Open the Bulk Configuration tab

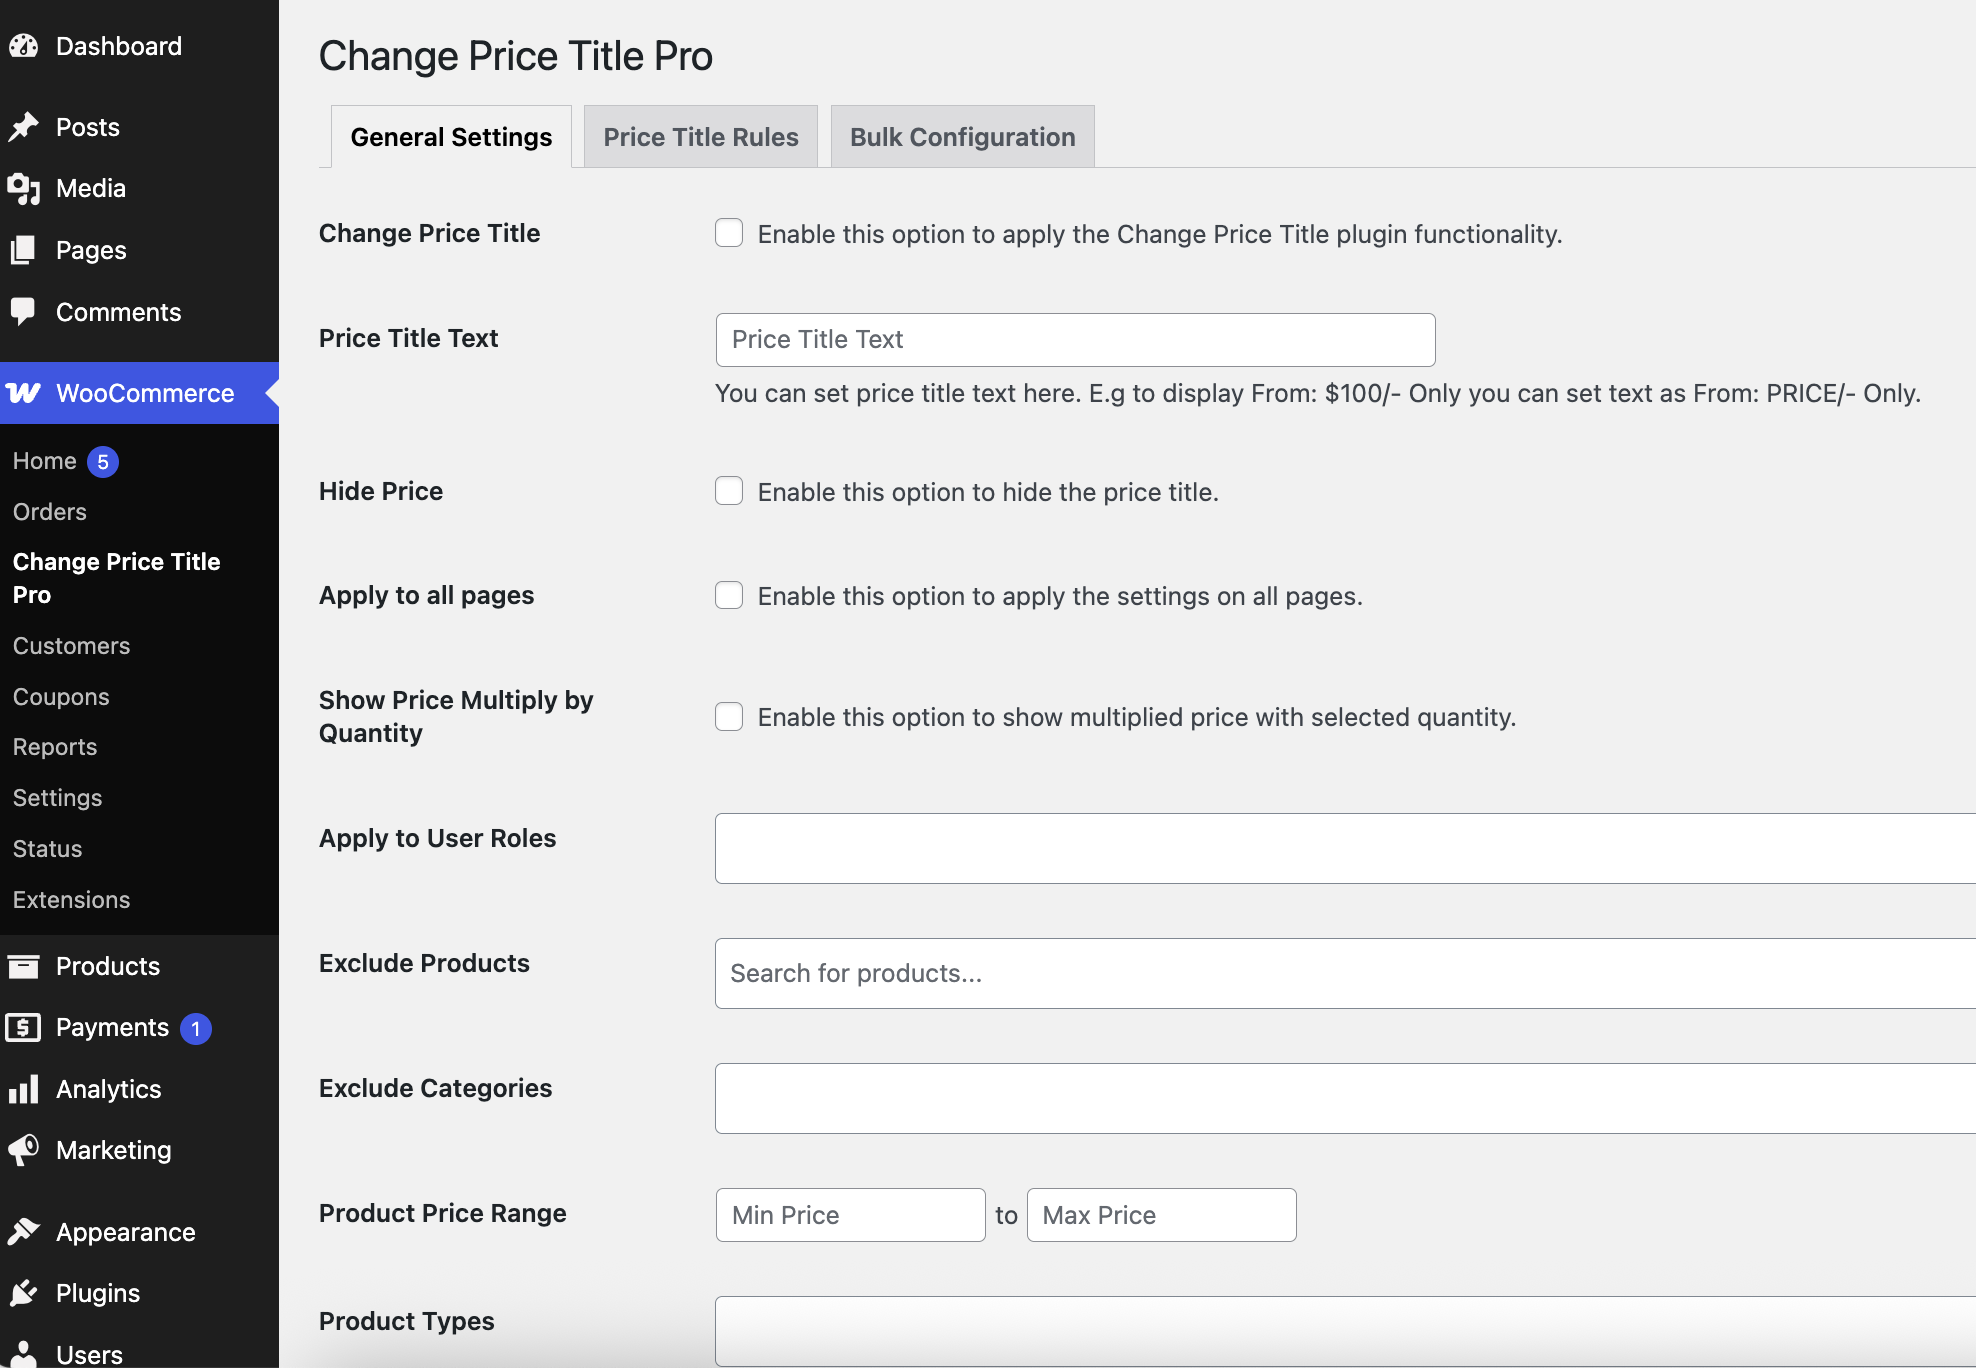(962, 137)
